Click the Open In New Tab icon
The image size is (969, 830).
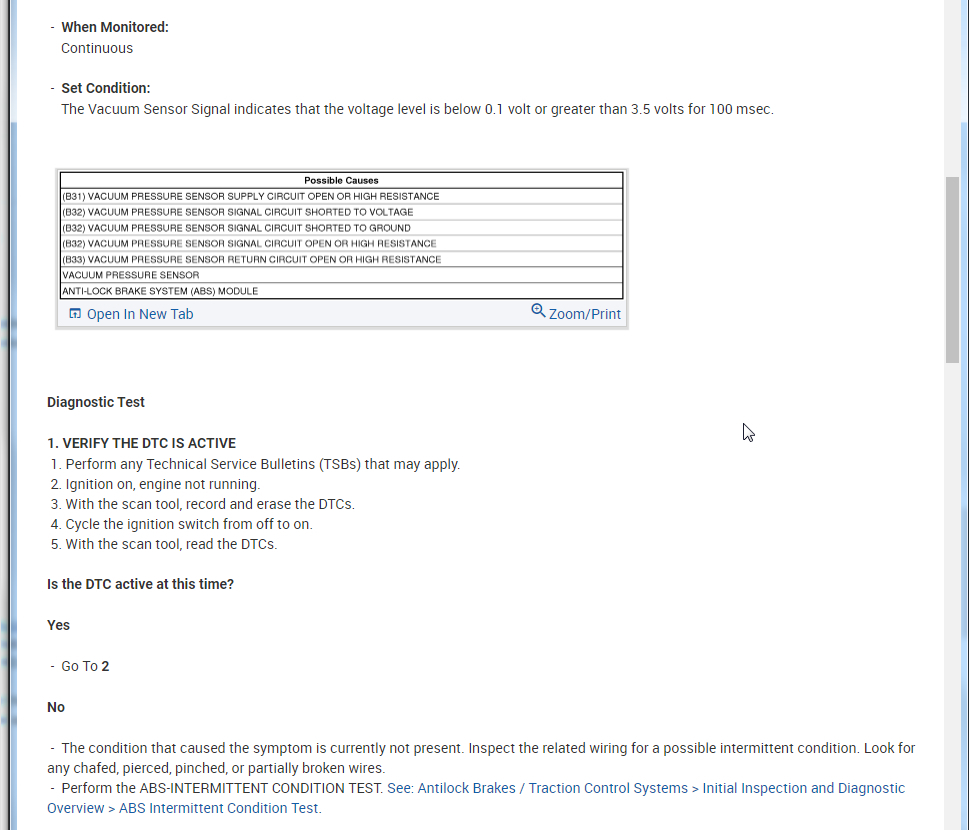[x=75, y=314]
